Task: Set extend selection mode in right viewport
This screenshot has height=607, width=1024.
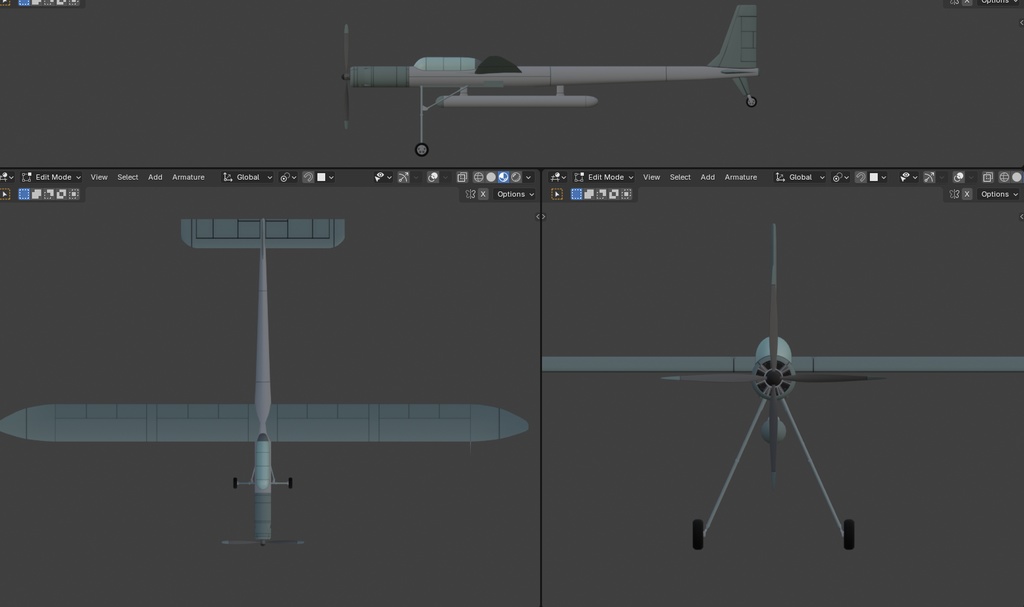Action: coord(589,194)
